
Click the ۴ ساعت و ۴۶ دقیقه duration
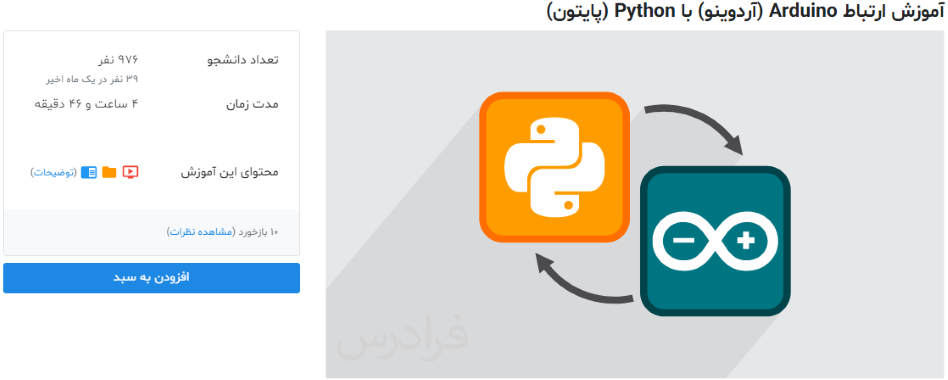86,104
